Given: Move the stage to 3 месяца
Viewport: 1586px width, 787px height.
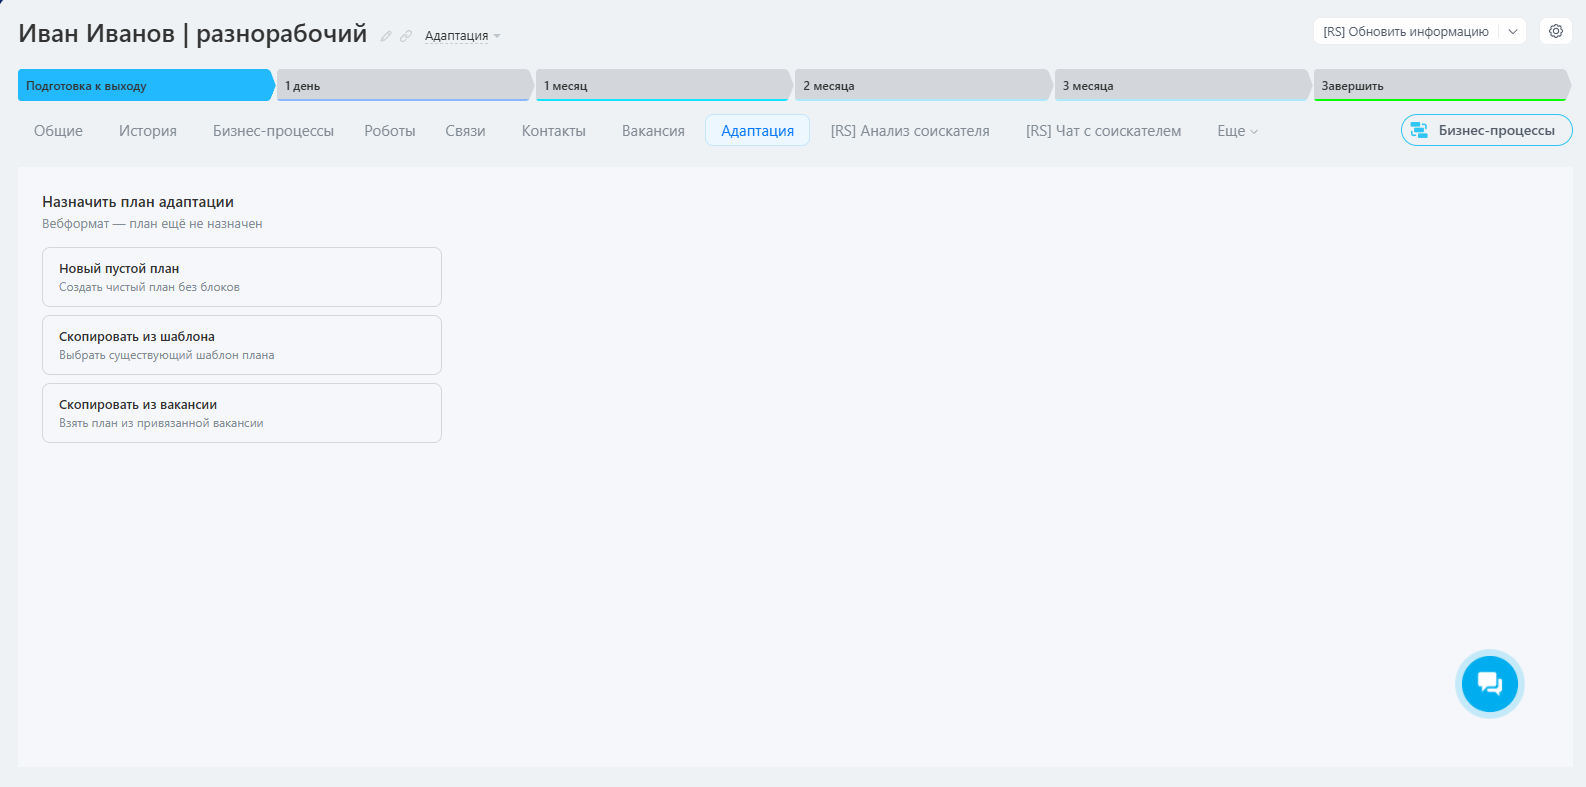Looking at the screenshot, I should click(x=1180, y=86).
